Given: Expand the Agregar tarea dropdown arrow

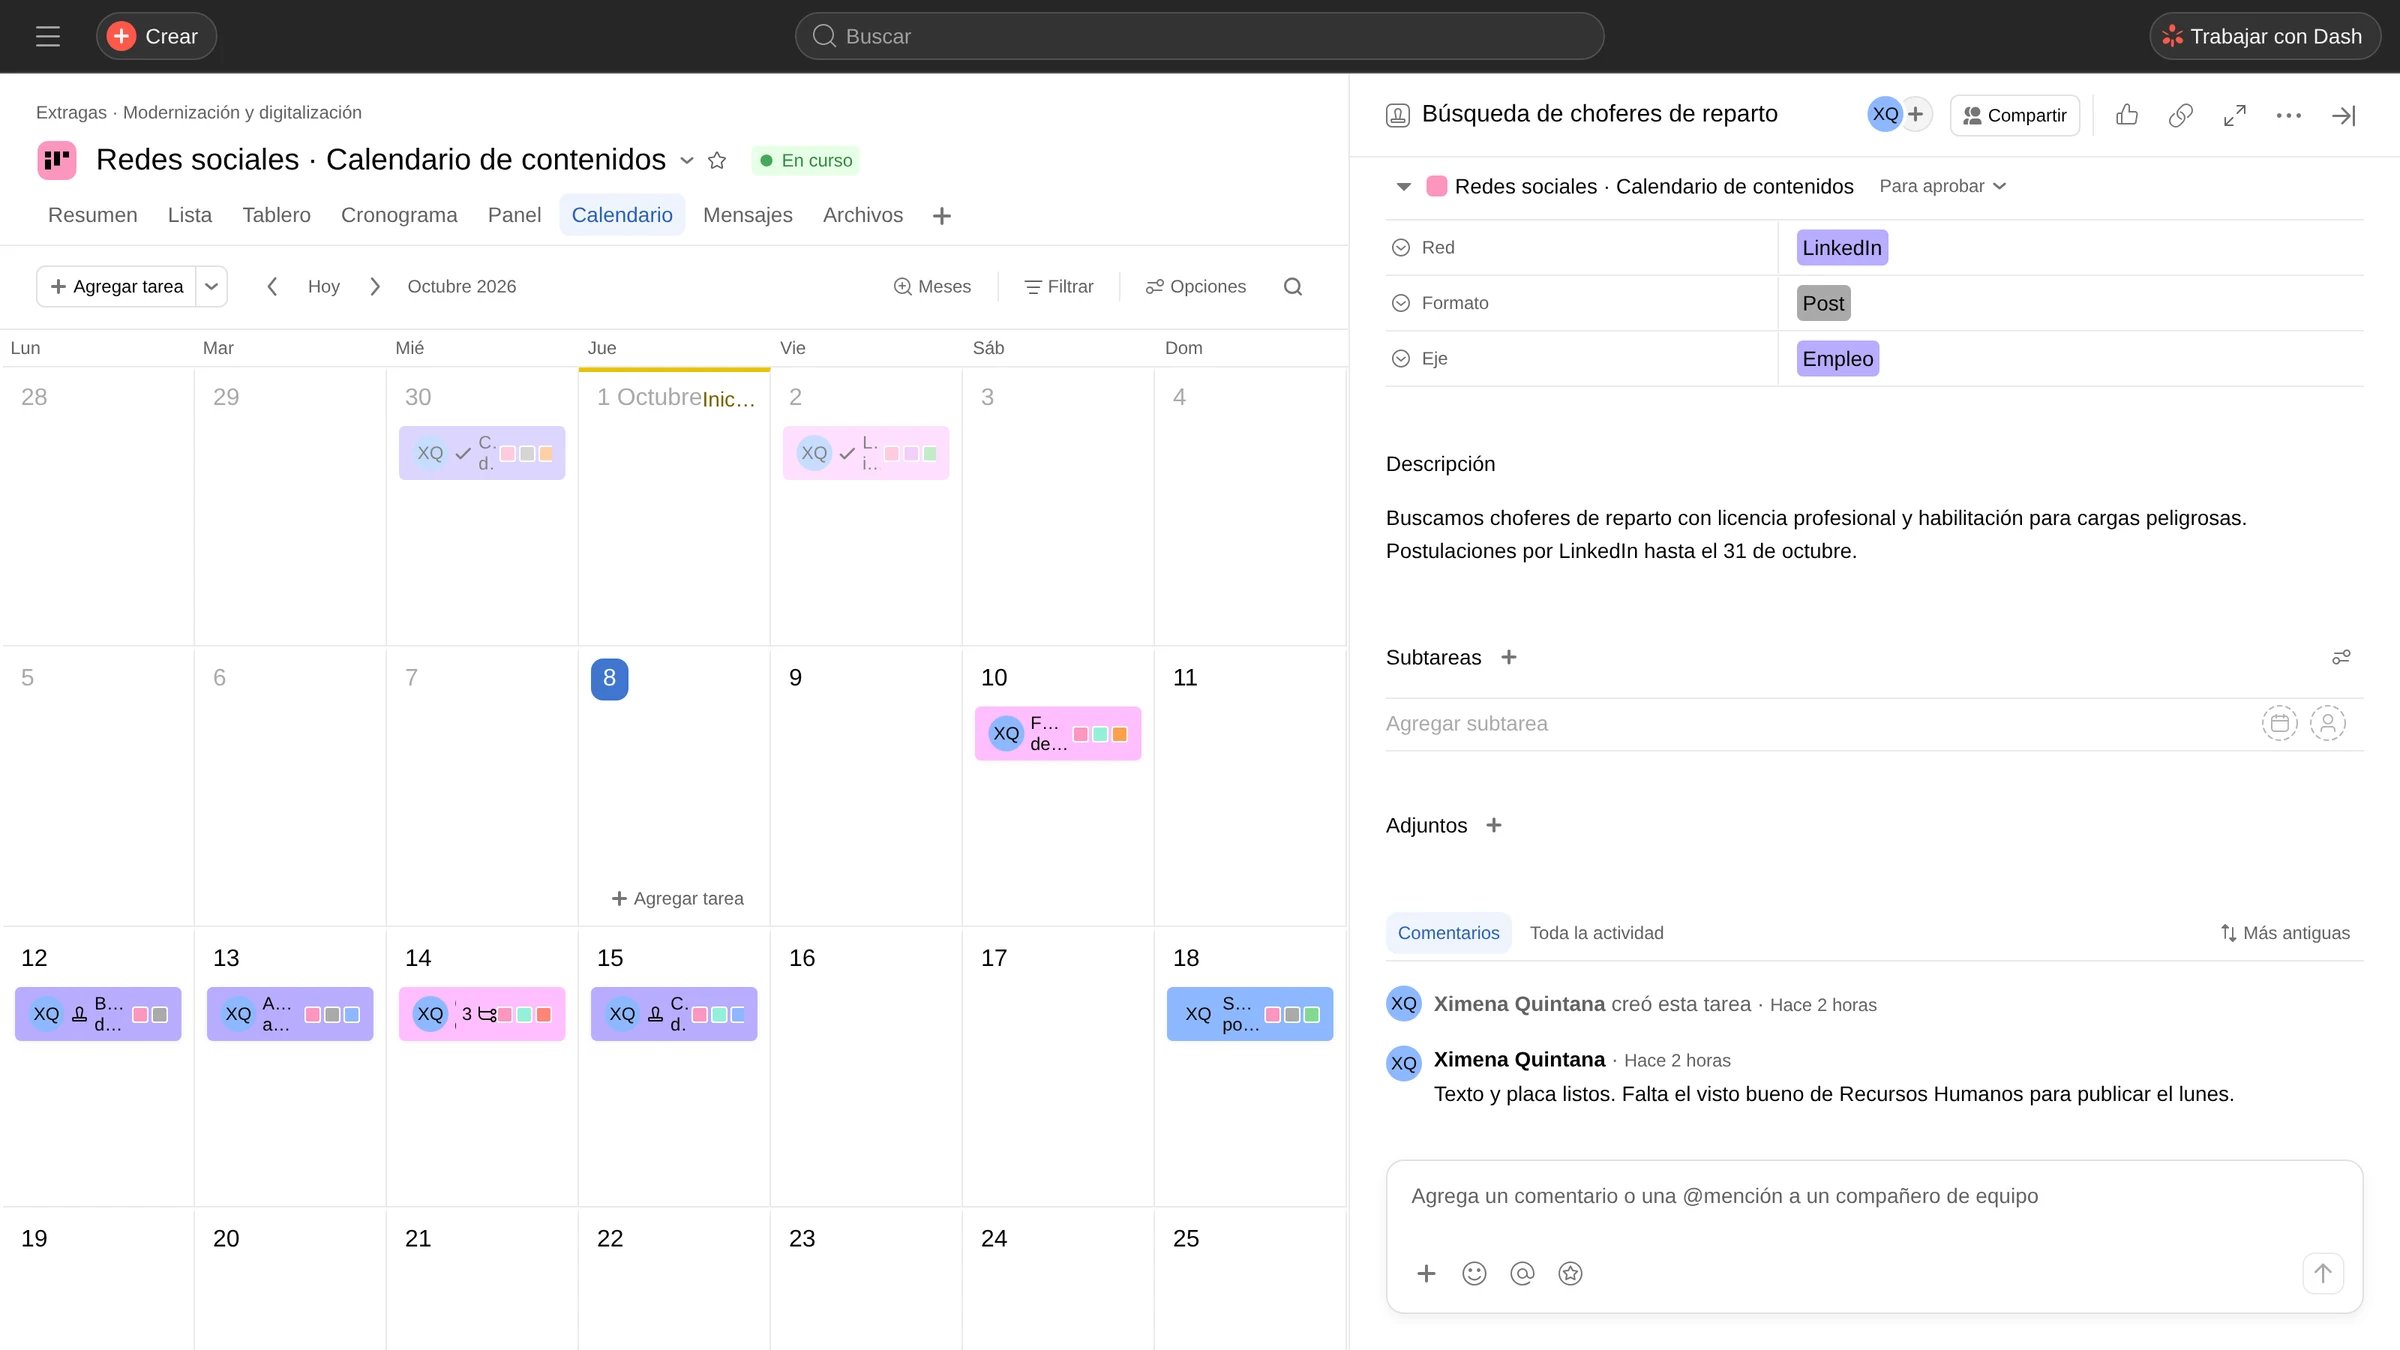Looking at the screenshot, I should [x=212, y=287].
